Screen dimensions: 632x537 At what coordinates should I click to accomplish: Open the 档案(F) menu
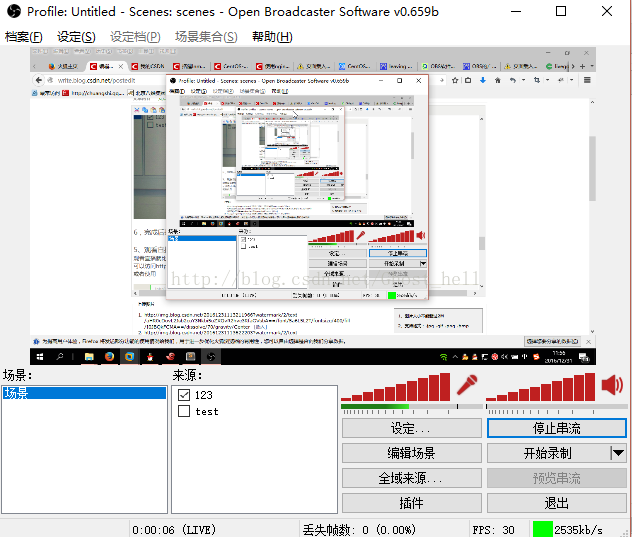tap(23, 37)
